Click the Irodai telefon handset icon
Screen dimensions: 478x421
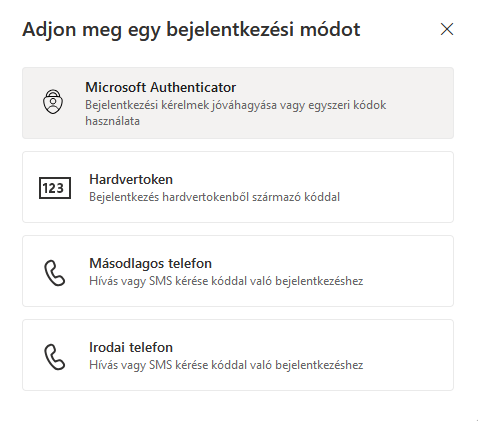click(55, 357)
